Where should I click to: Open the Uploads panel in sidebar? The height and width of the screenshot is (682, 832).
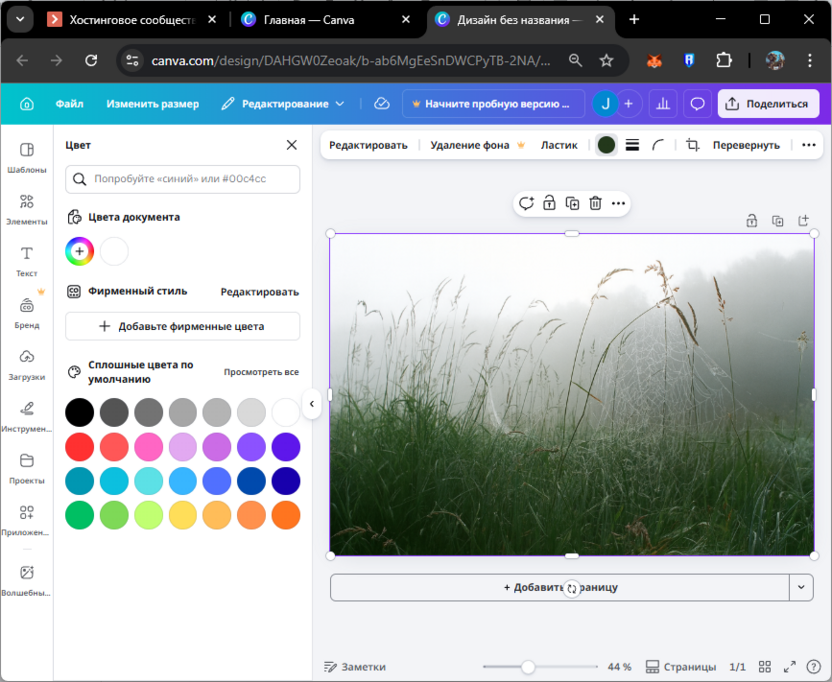pyautogui.click(x=27, y=364)
